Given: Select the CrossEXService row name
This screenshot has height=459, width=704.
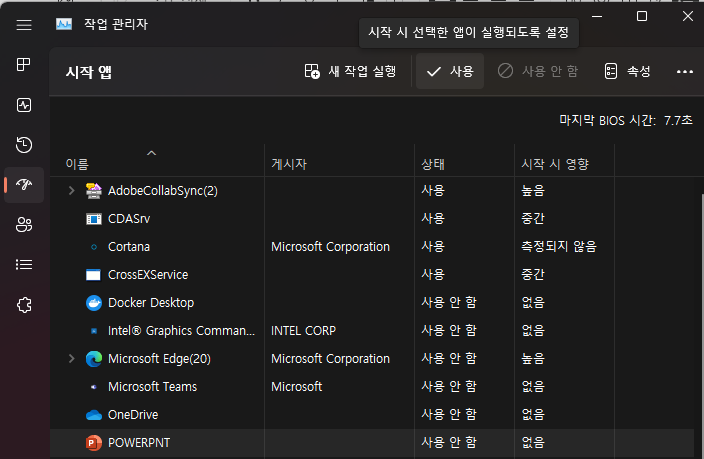Looking at the screenshot, I should click(x=148, y=274).
